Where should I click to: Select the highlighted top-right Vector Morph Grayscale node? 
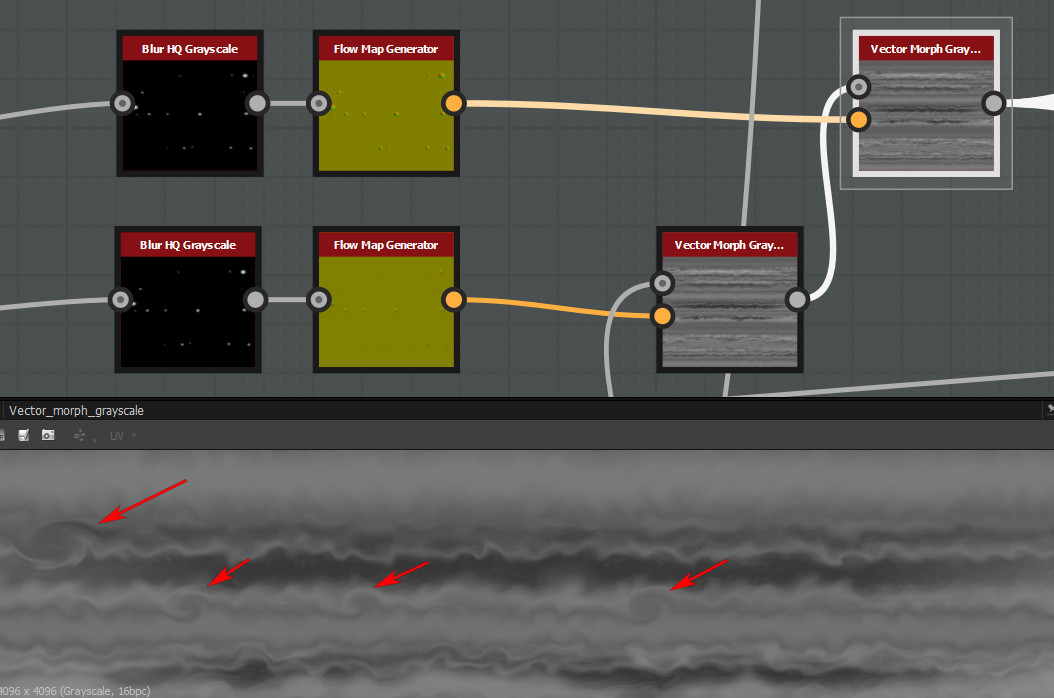pos(926,104)
